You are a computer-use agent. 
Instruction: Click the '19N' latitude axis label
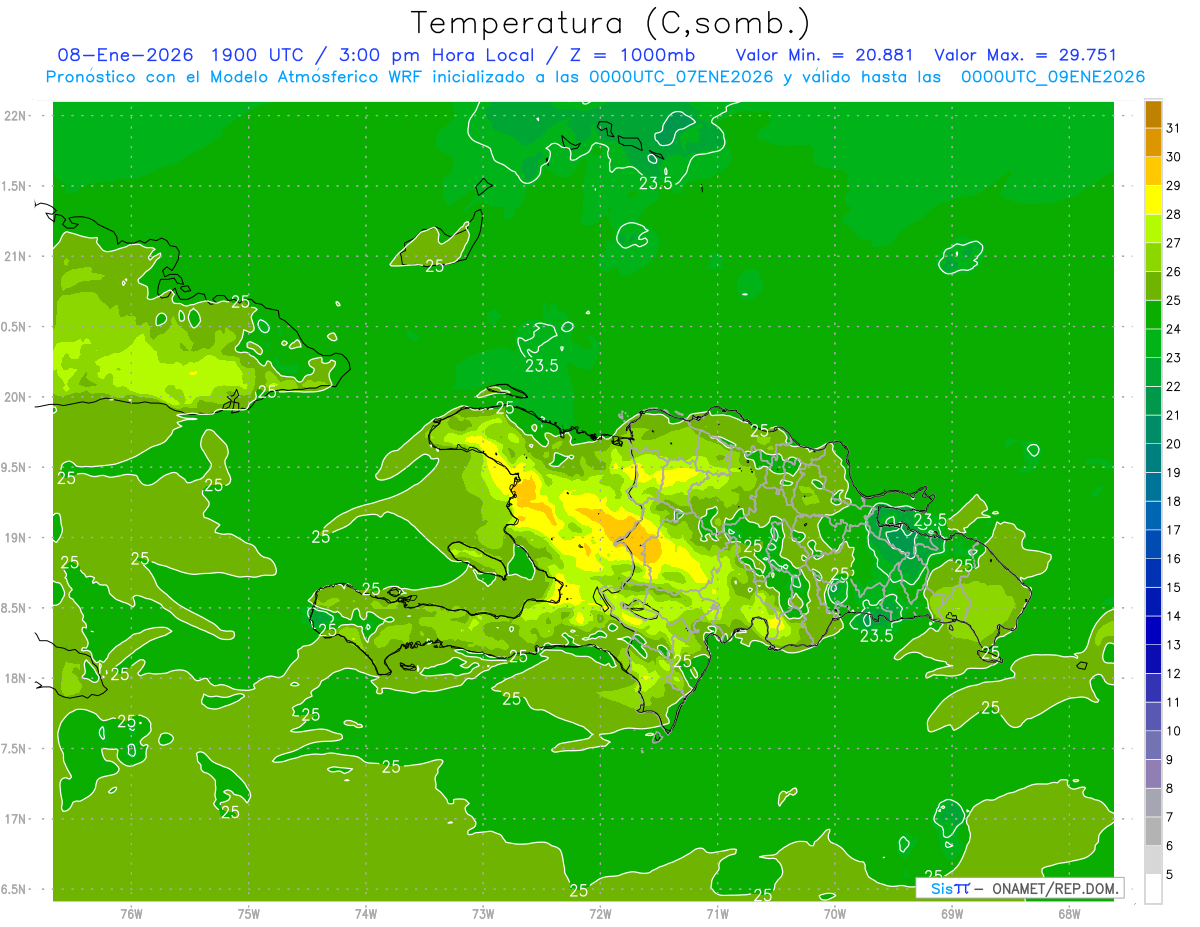pos(16,538)
